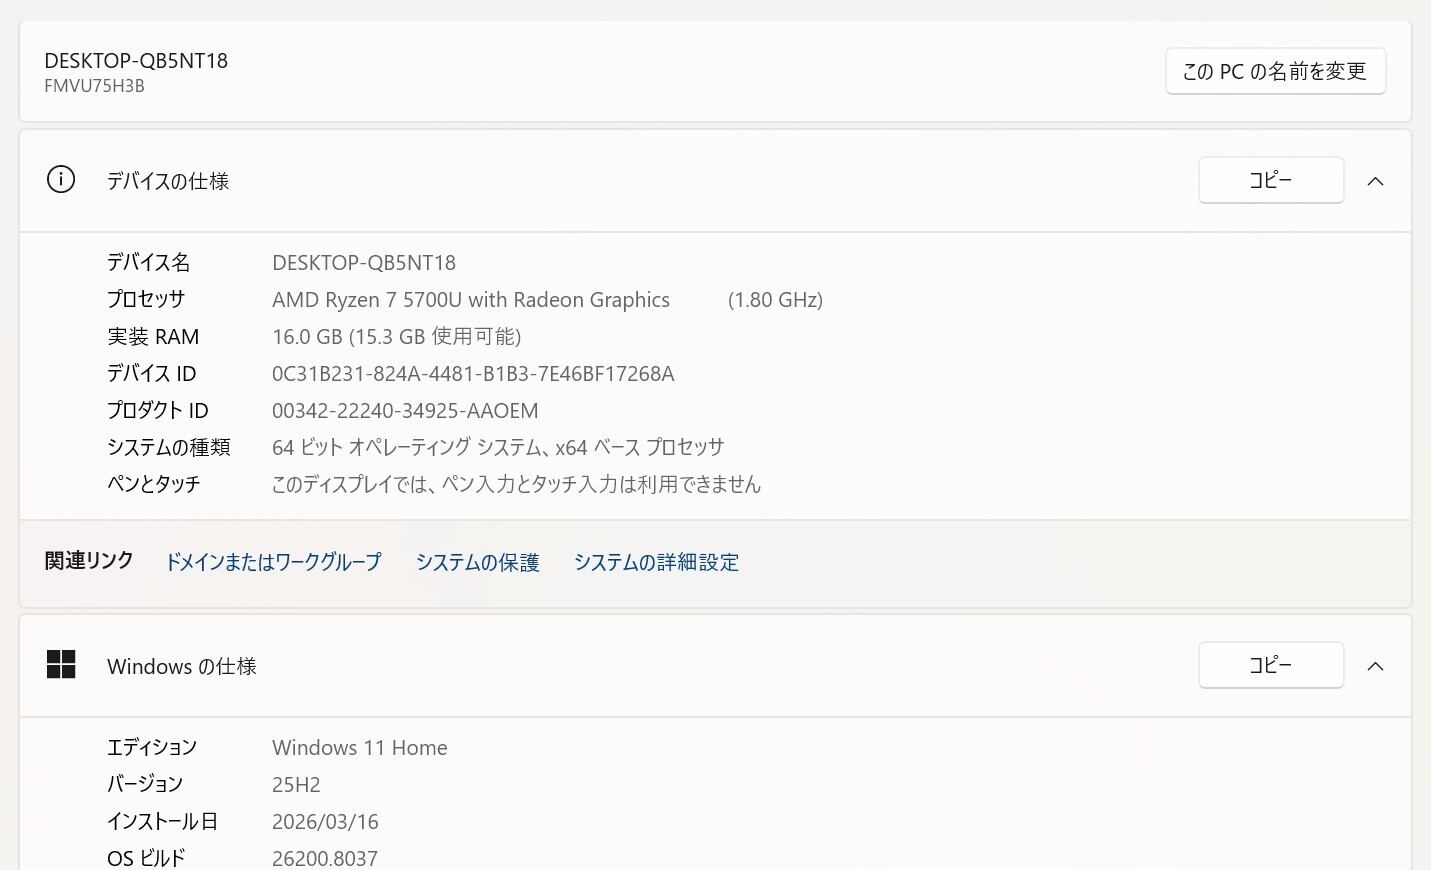Copy the Windows specifications with コピー
1431x870 pixels.
pos(1270,665)
